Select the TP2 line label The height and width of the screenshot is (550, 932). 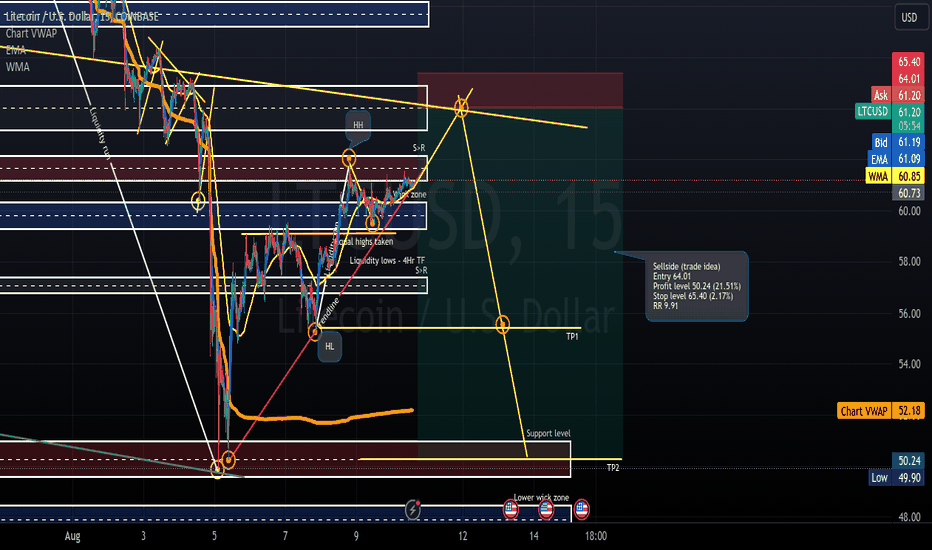pos(613,468)
